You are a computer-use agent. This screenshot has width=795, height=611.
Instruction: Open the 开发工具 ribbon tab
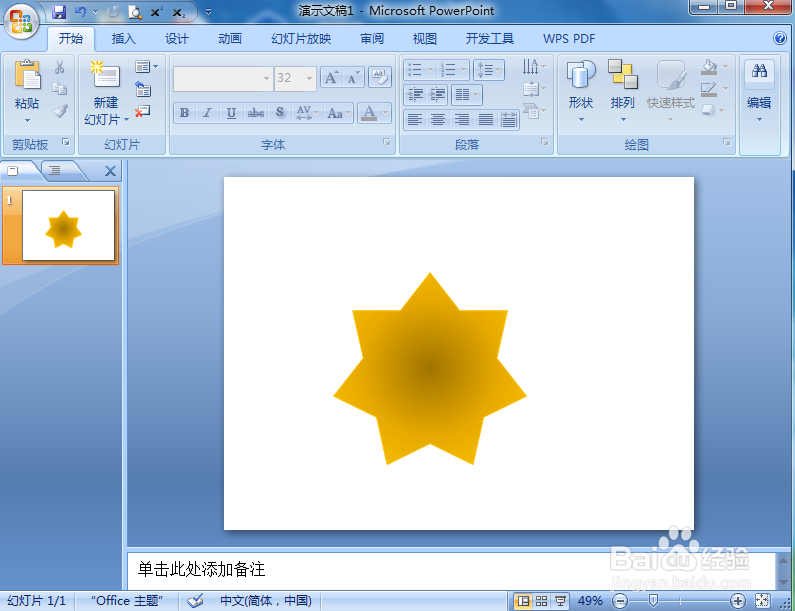490,39
